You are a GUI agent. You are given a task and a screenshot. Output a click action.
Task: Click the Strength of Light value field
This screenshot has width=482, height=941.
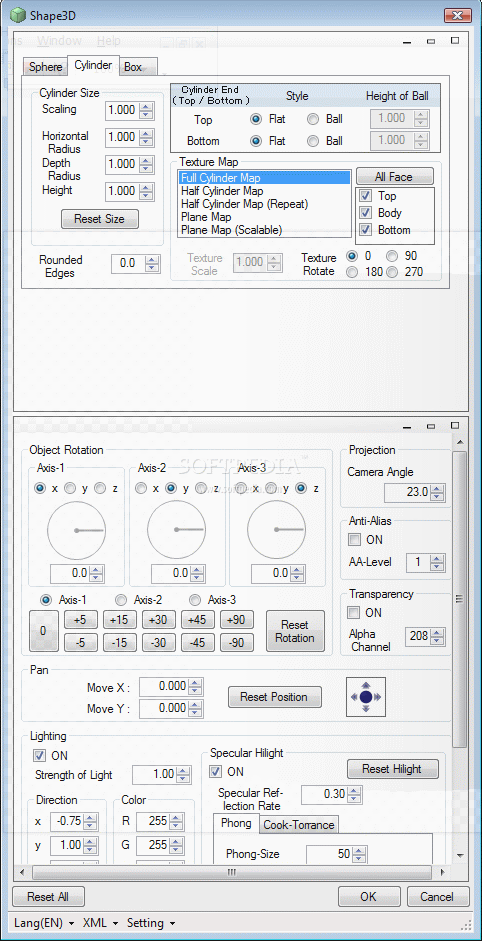(155, 774)
